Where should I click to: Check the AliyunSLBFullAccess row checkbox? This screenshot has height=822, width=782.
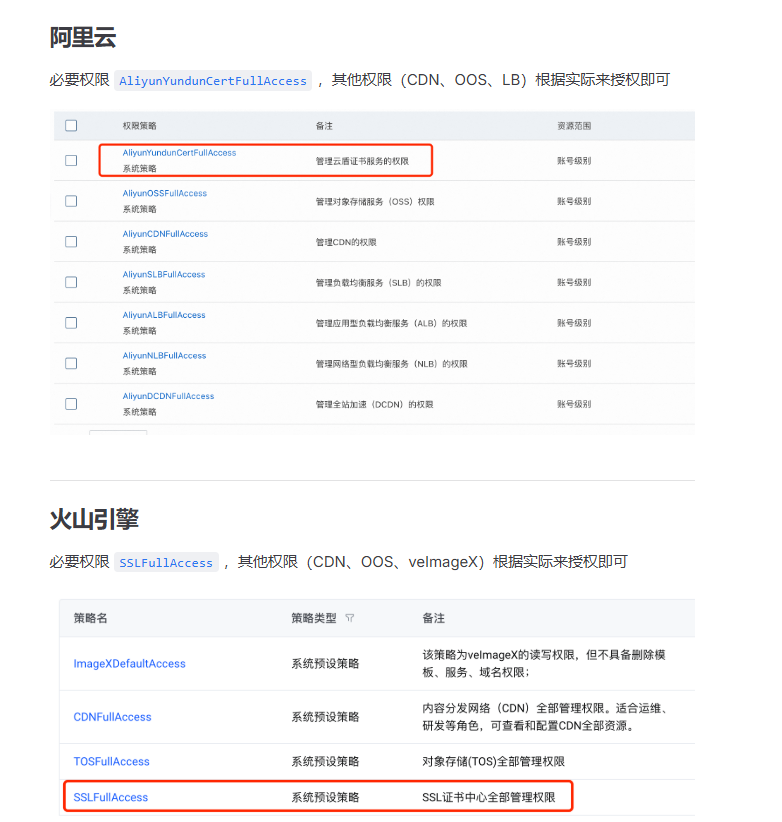coord(71,282)
